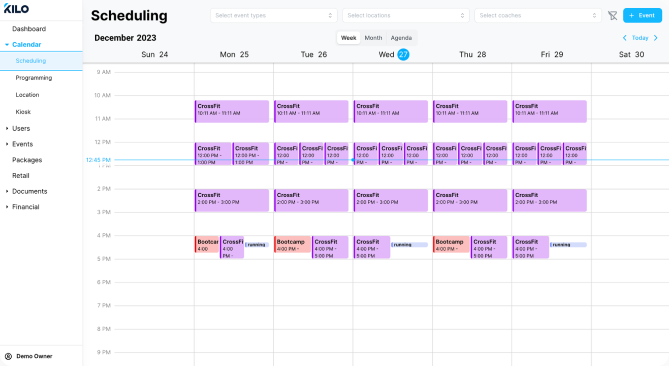Open Dashboard in sidebar

29,29
